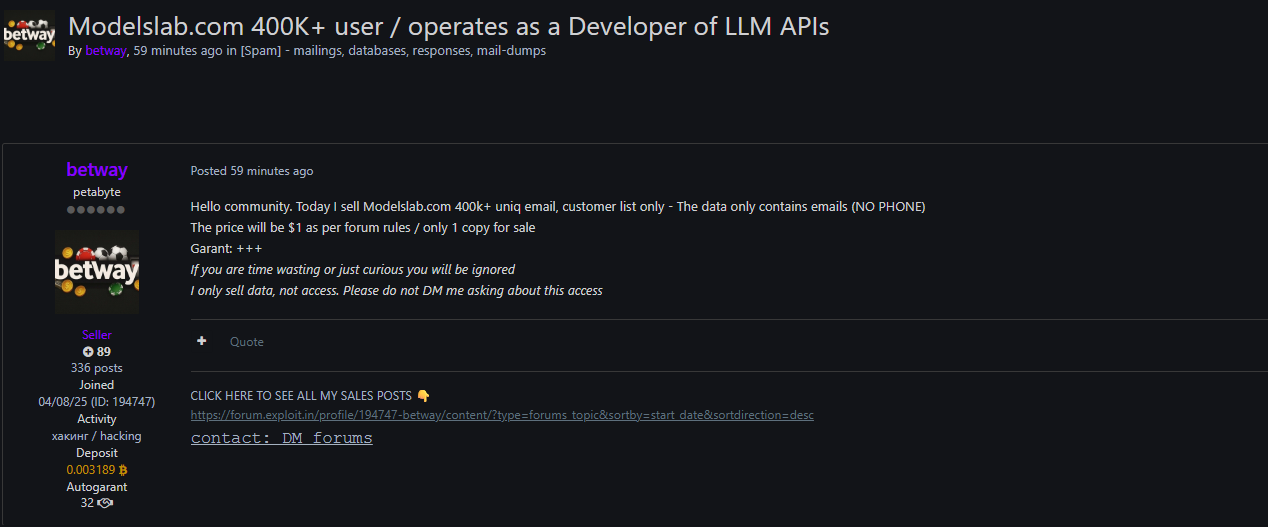Viewport: 1268px width, 527px height.
Task: Click the Modelslab.com 400K+ topic title
Action: 449,26
